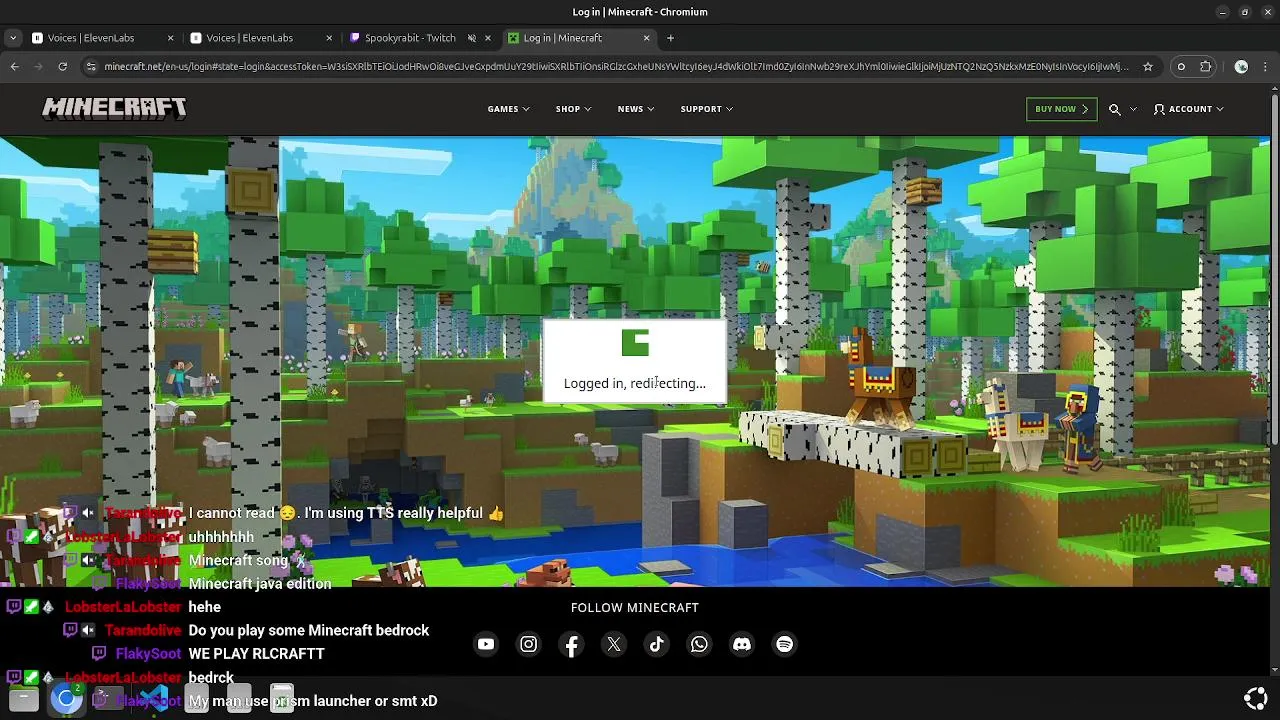1280x720 pixels.
Task: Expand the Shop menu
Action: [573, 109]
